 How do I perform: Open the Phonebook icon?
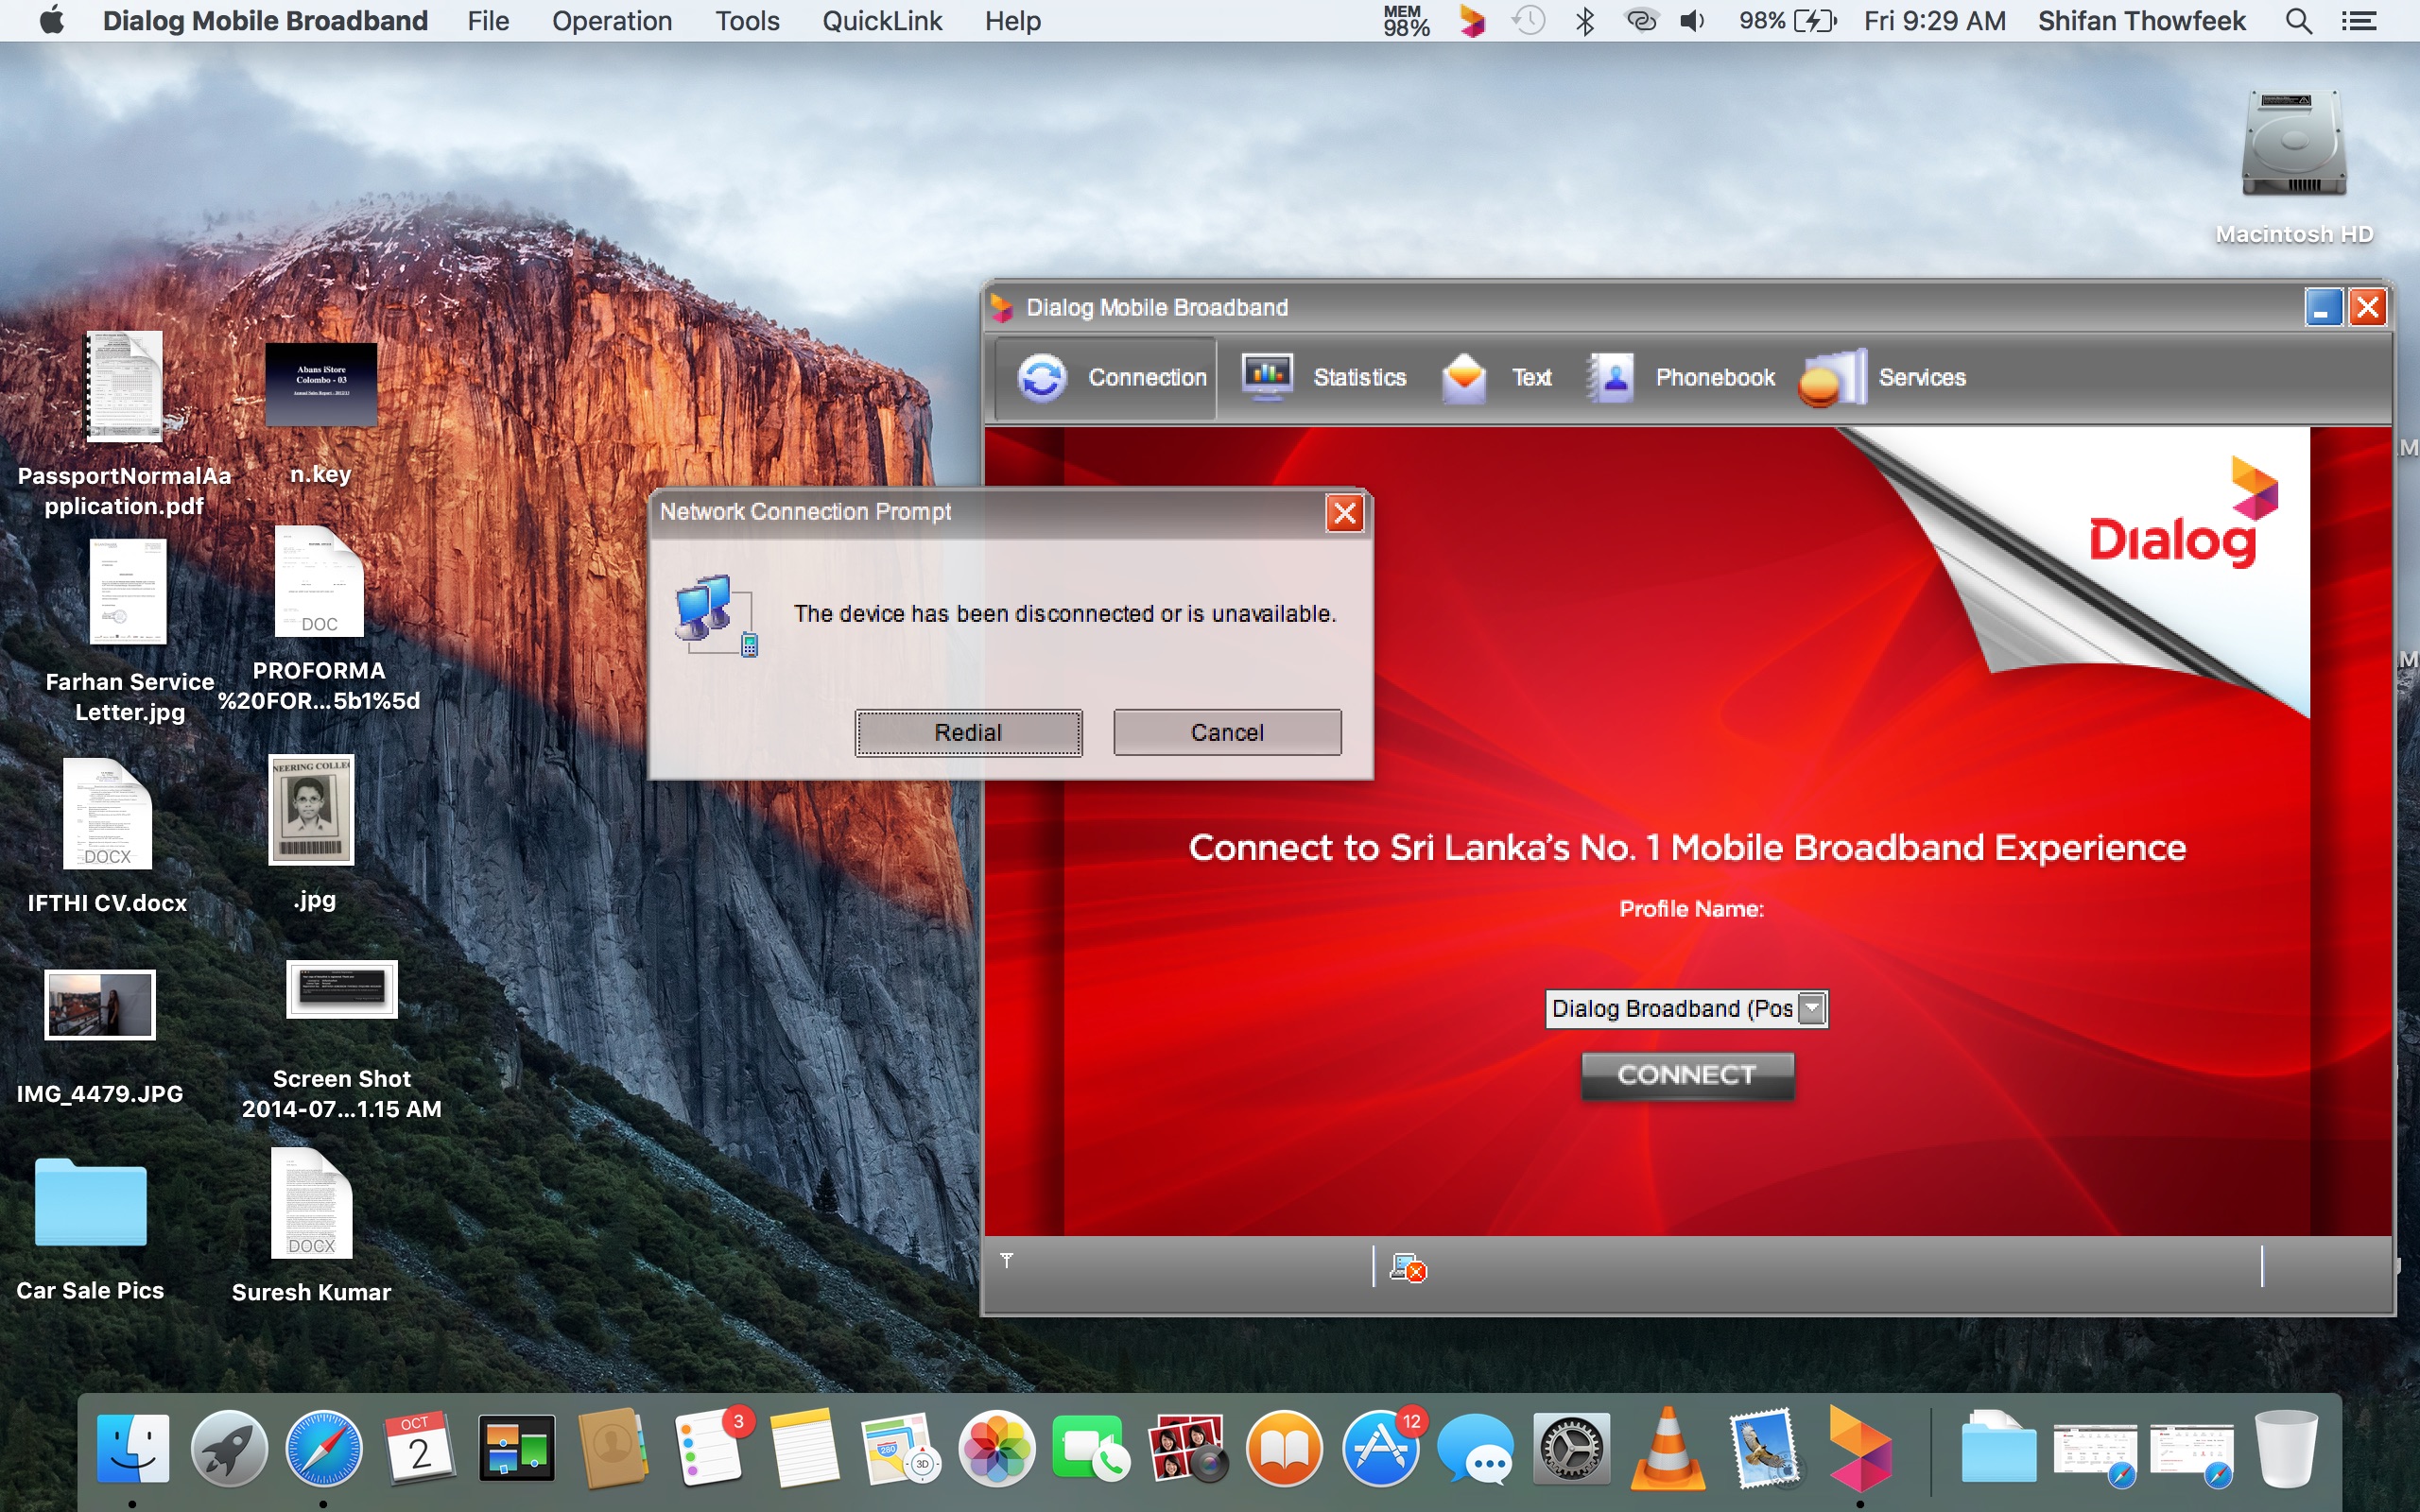click(x=1611, y=378)
